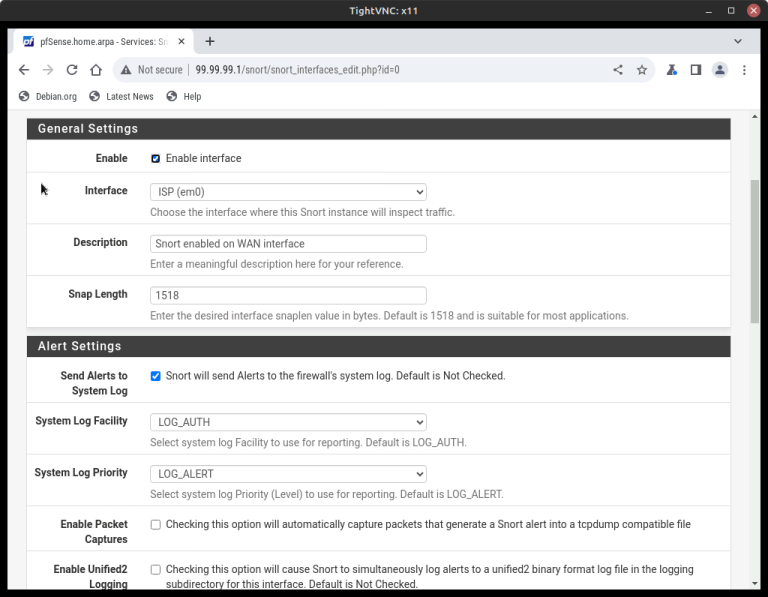Uncheck the Enable interface checkbox
768x597 pixels.
pos(155,159)
